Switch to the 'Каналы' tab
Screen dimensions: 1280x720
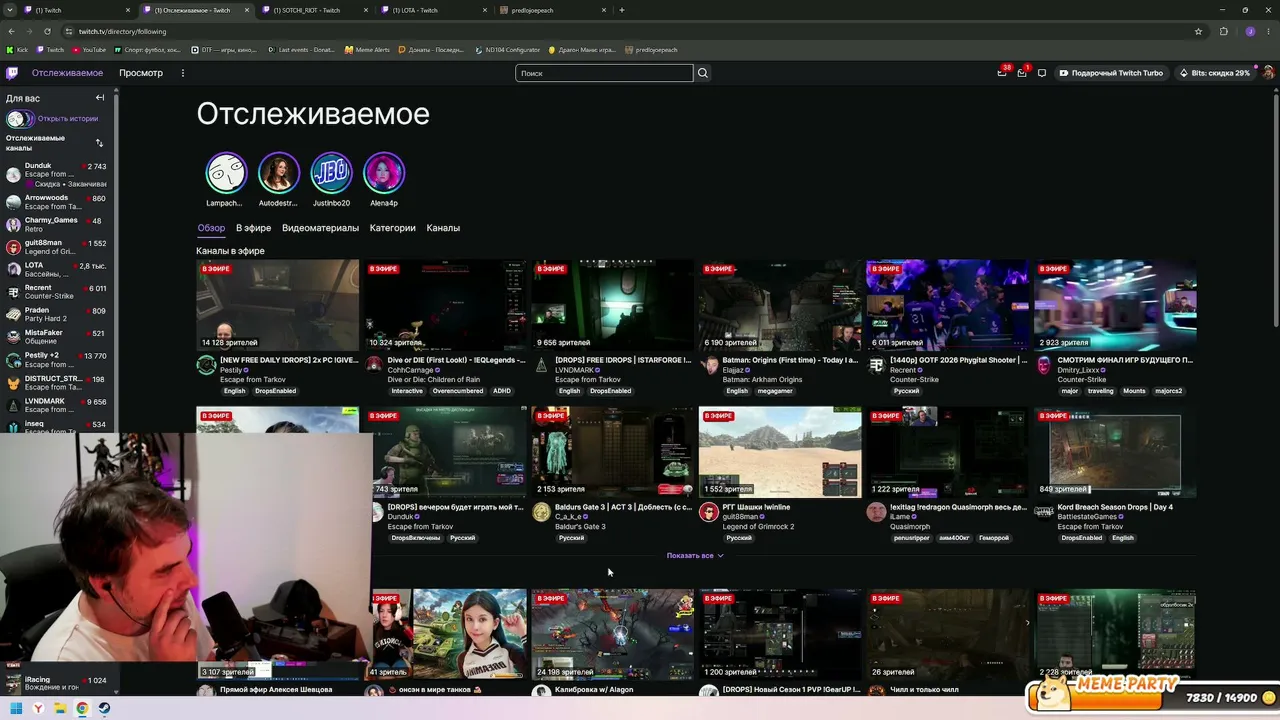point(443,228)
